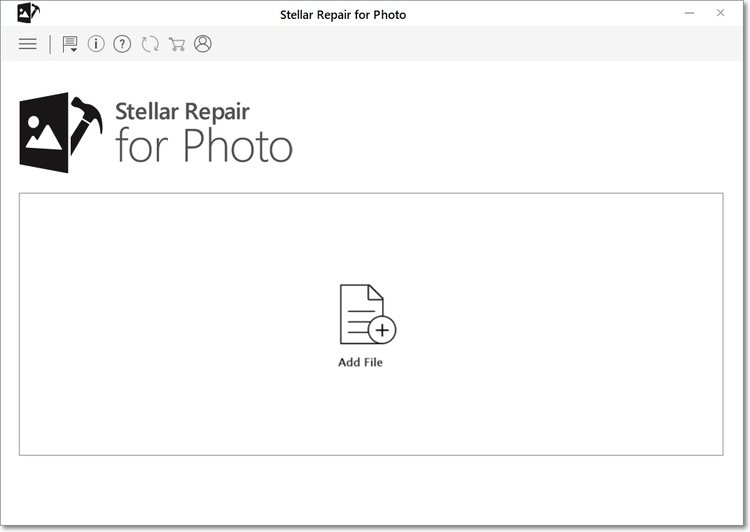Click the small app icon in title bar

coord(28,12)
